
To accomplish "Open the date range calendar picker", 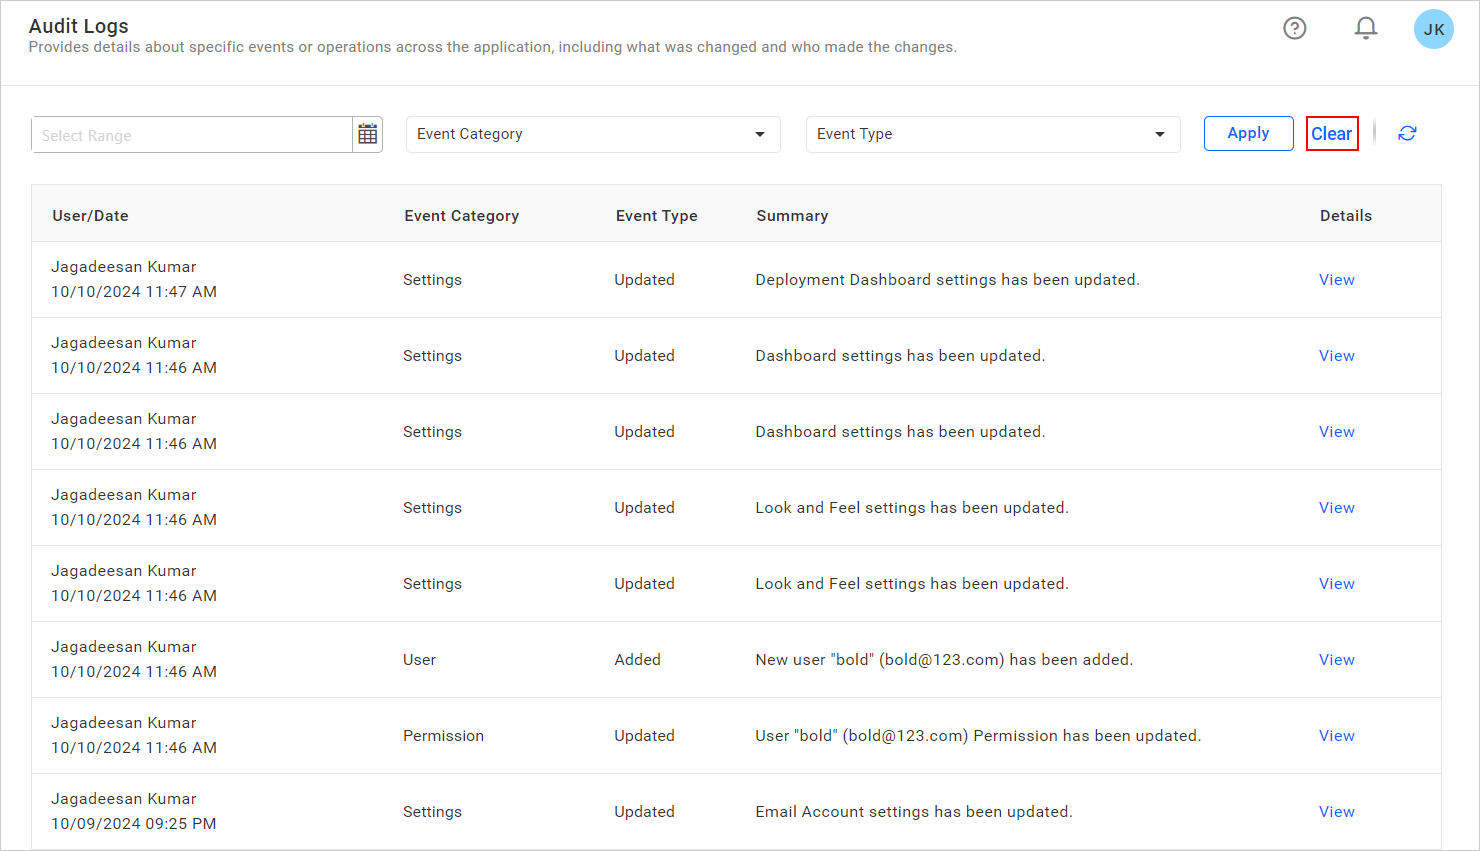I will pos(368,134).
